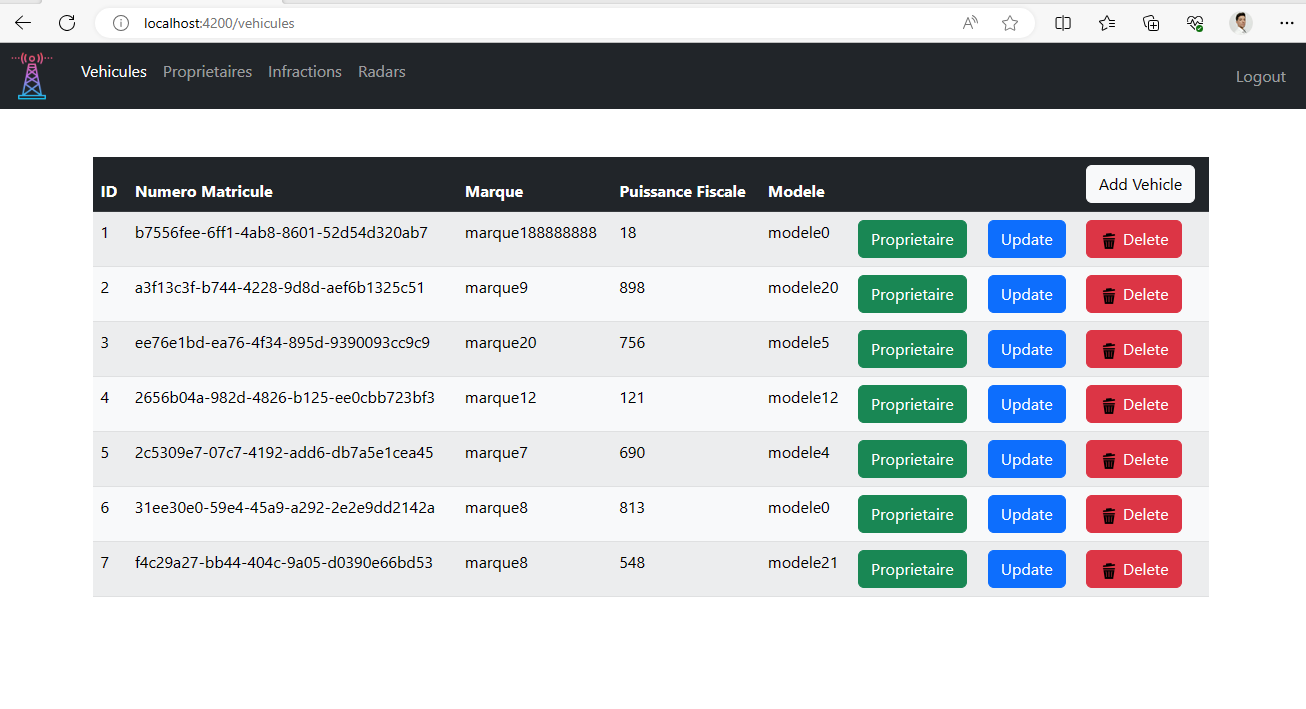
Task: Click the trash icon for vehicle ID 7
Action: point(1110,569)
